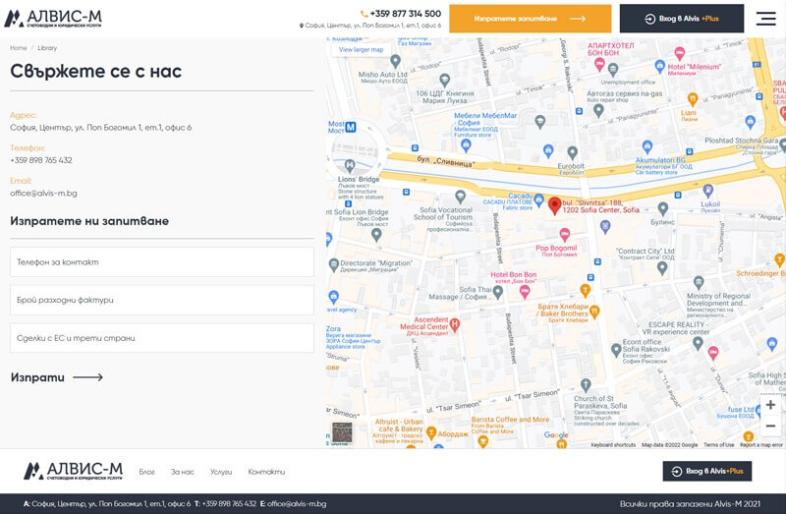Click the Akumulatori BG blue map pin
The width and height of the screenshot is (786, 514).
(x=647, y=146)
